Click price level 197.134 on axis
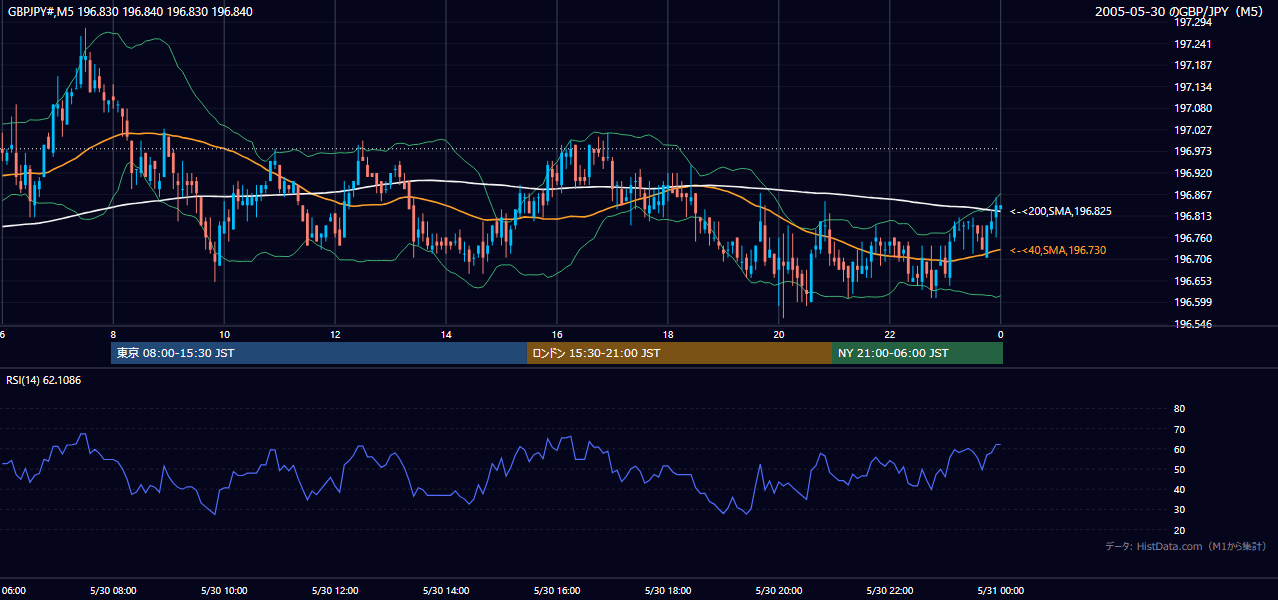The image size is (1278, 600). (x=1193, y=87)
